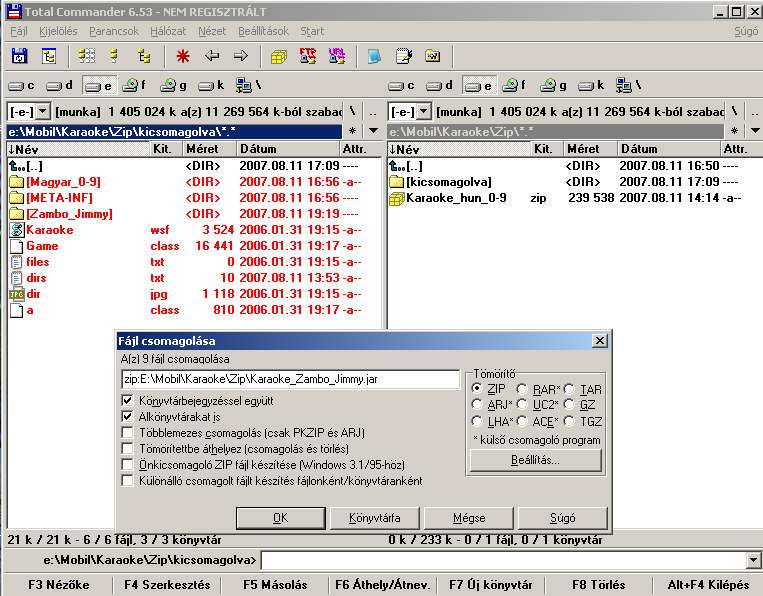Select the RAR packer radio button

522,389
